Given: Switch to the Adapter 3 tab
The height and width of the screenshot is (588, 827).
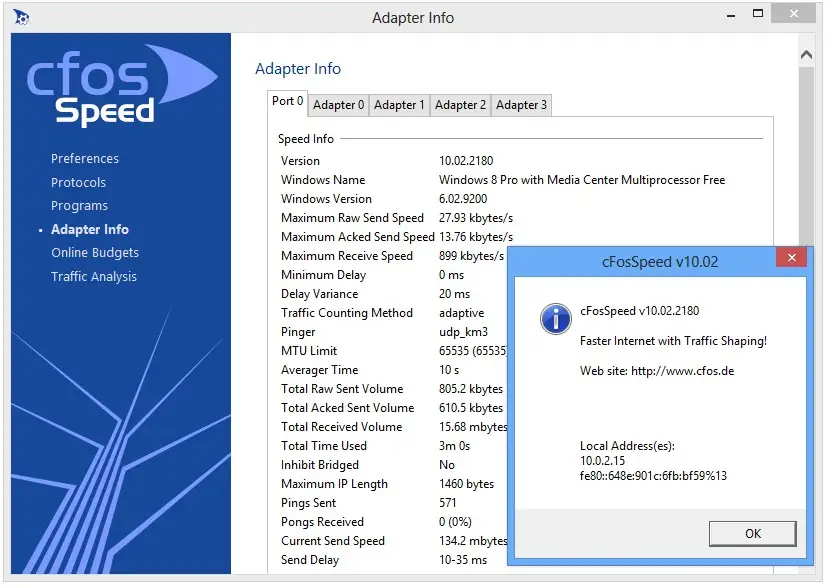Looking at the screenshot, I should [521, 105].
